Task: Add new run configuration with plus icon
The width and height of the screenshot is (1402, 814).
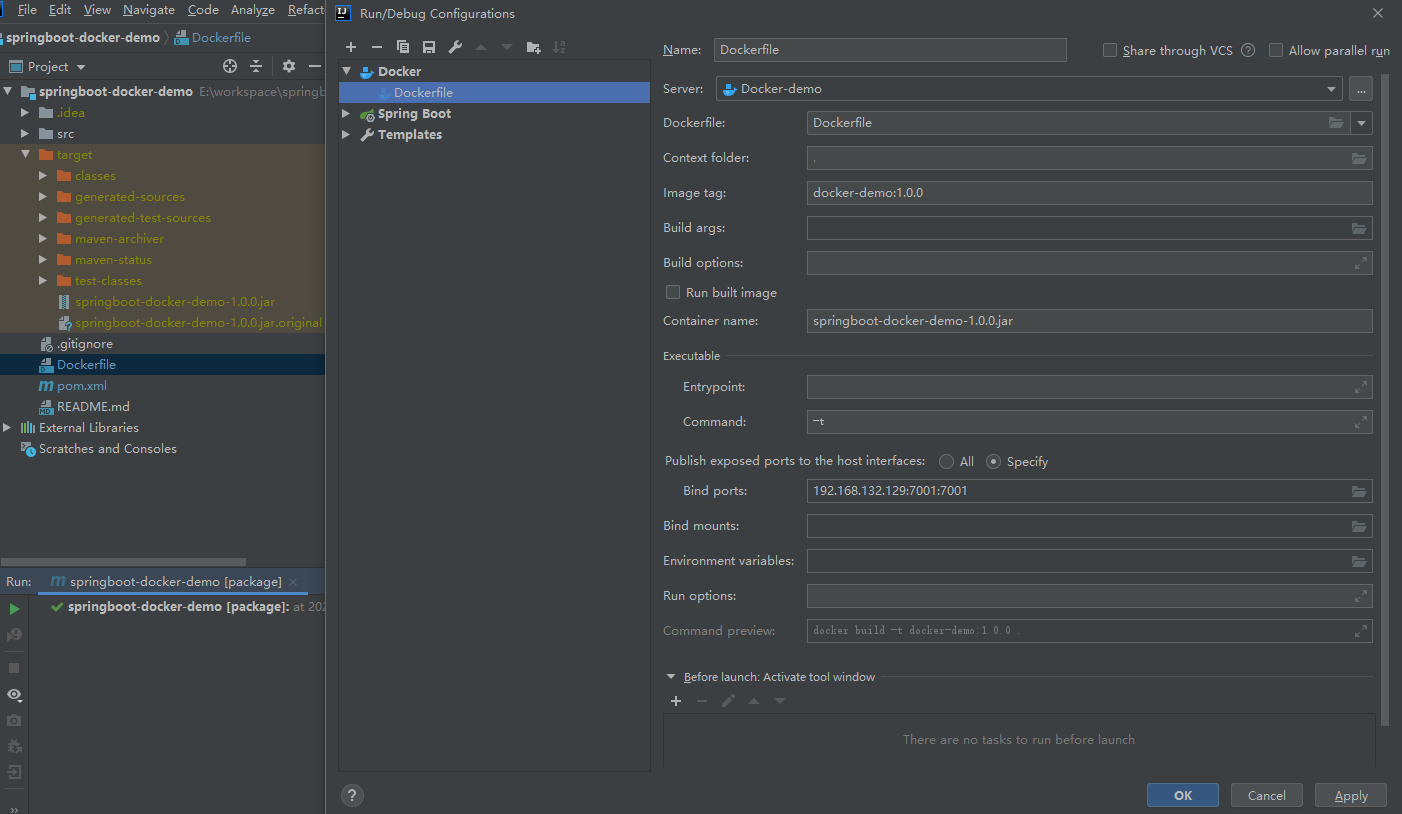Action: 351,47
